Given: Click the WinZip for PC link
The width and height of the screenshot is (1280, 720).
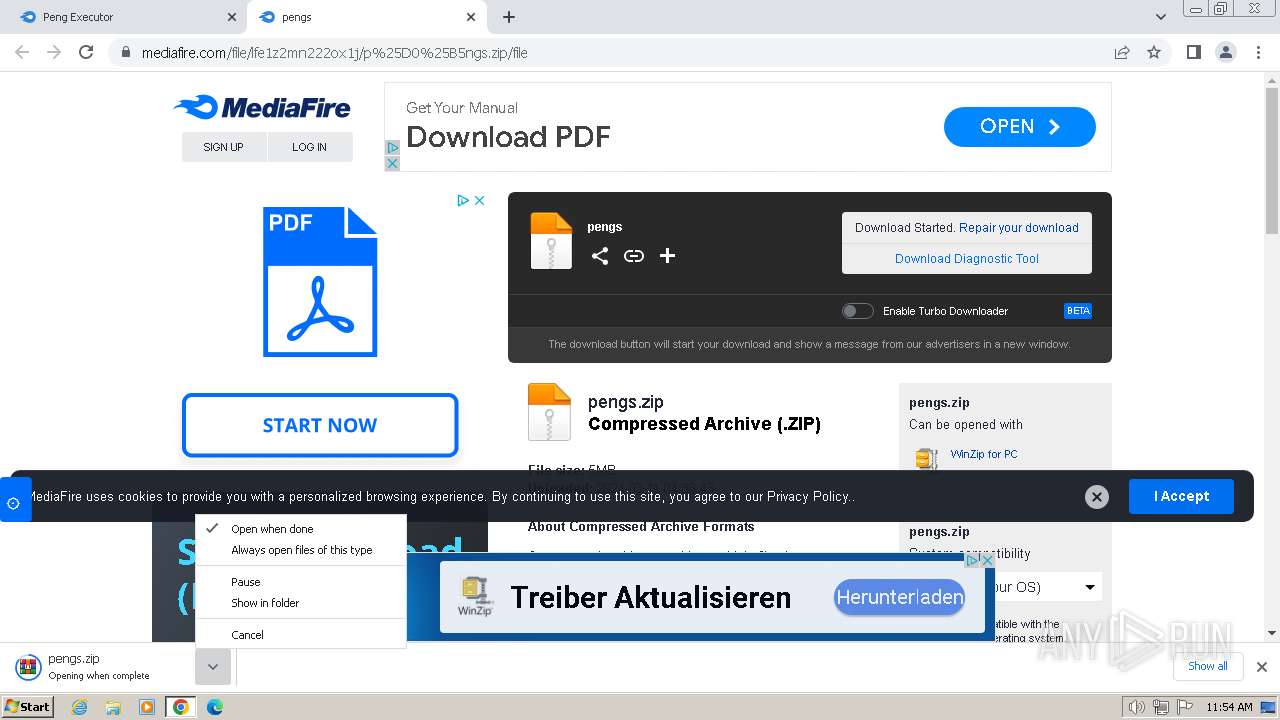Looking at the screenshot, I should [984, 454].
